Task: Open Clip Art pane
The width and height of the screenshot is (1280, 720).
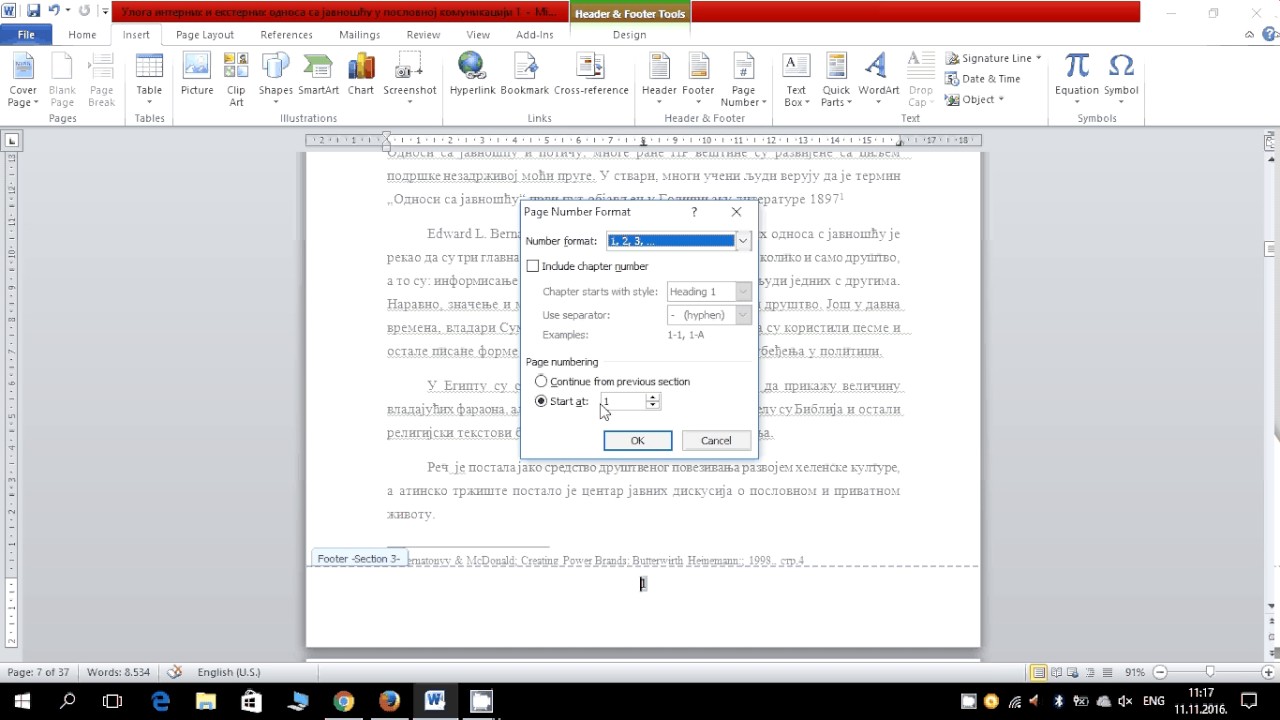Action: coord(236,80)
